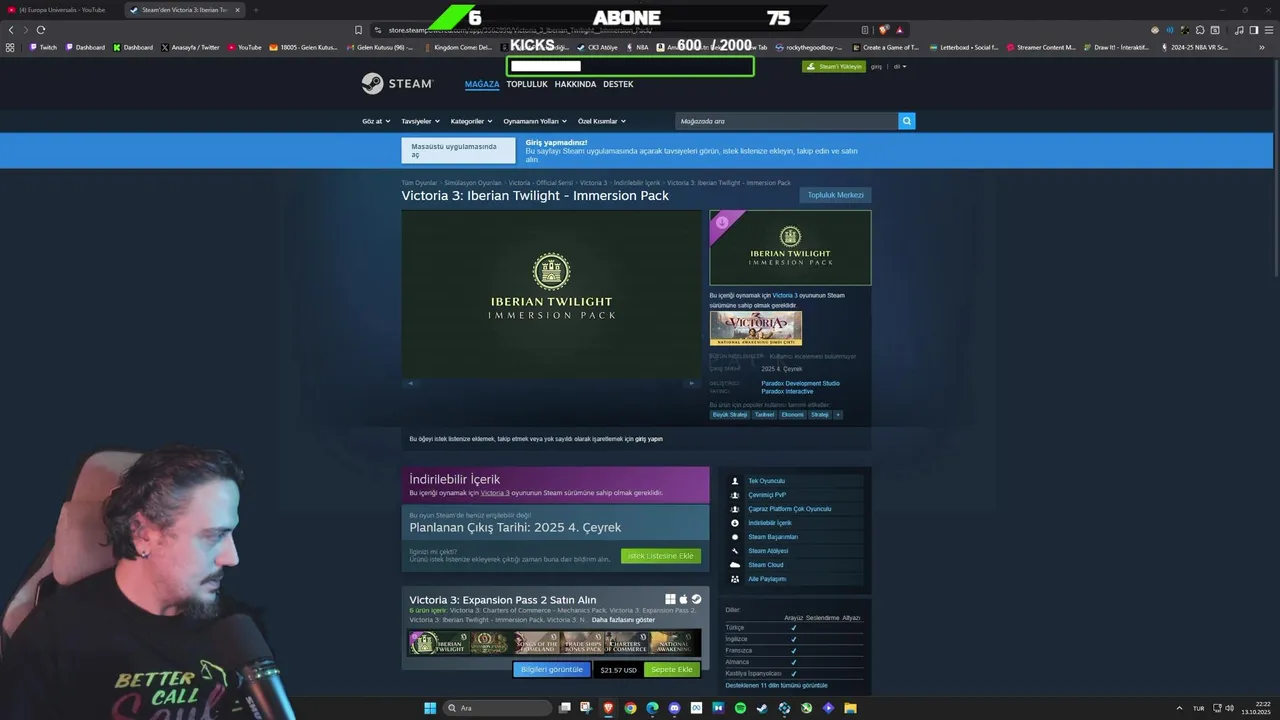The width and height of the screenshot is (1280, 720).
Task: Select the DESTEK tab
Action: click(x=618, y=84)
